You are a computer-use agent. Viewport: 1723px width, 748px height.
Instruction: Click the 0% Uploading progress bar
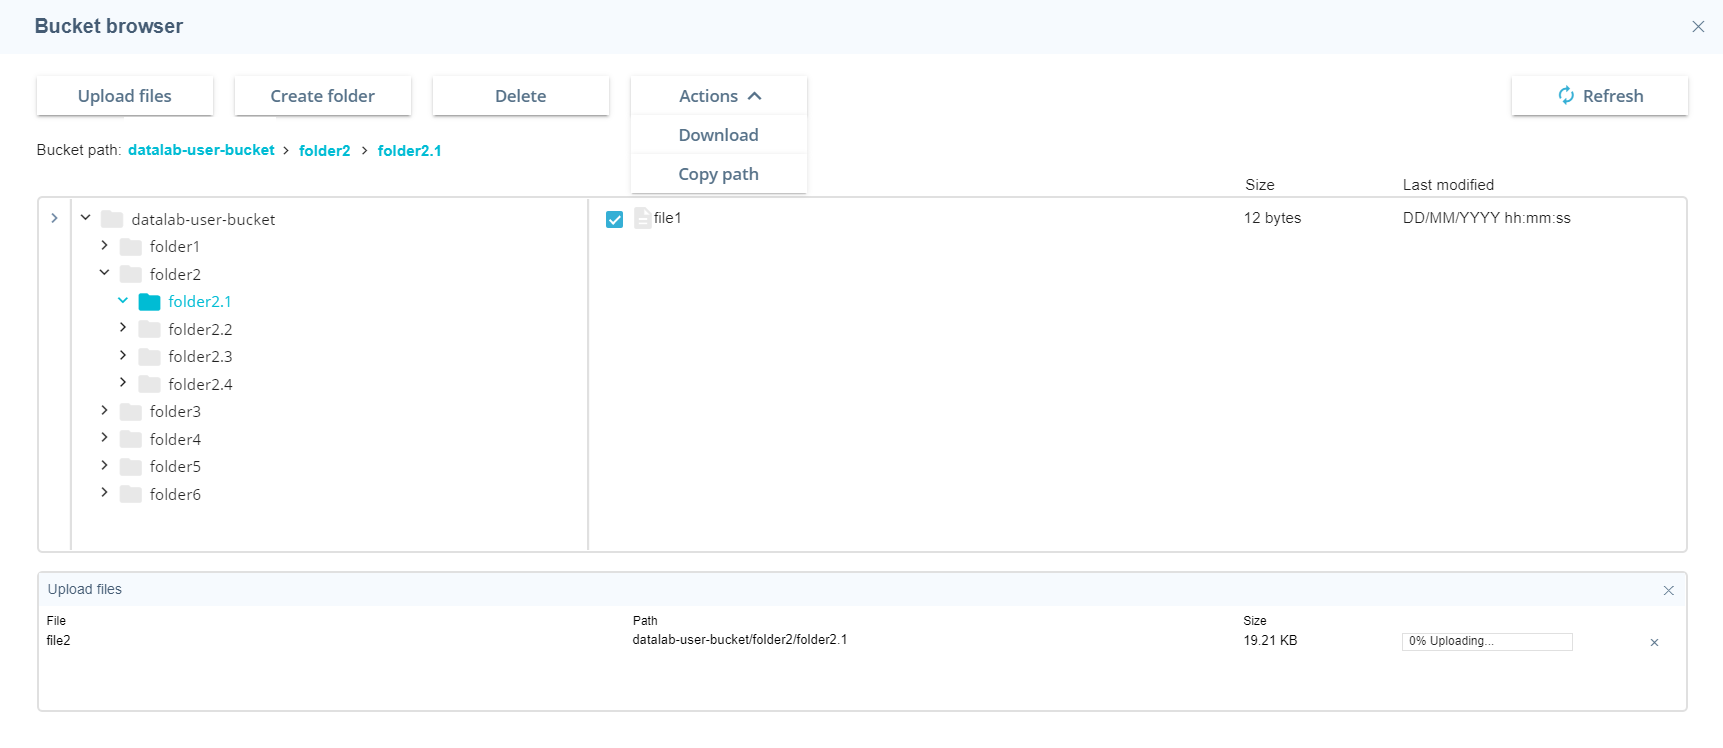[1487, 641]
